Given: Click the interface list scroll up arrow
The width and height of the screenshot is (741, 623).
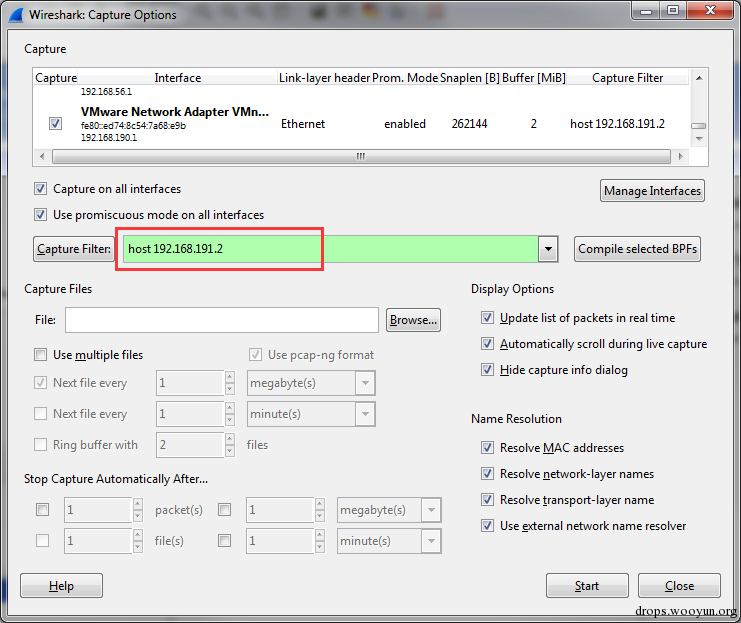Looking at the screenshot, I should [x=699, y=78].
